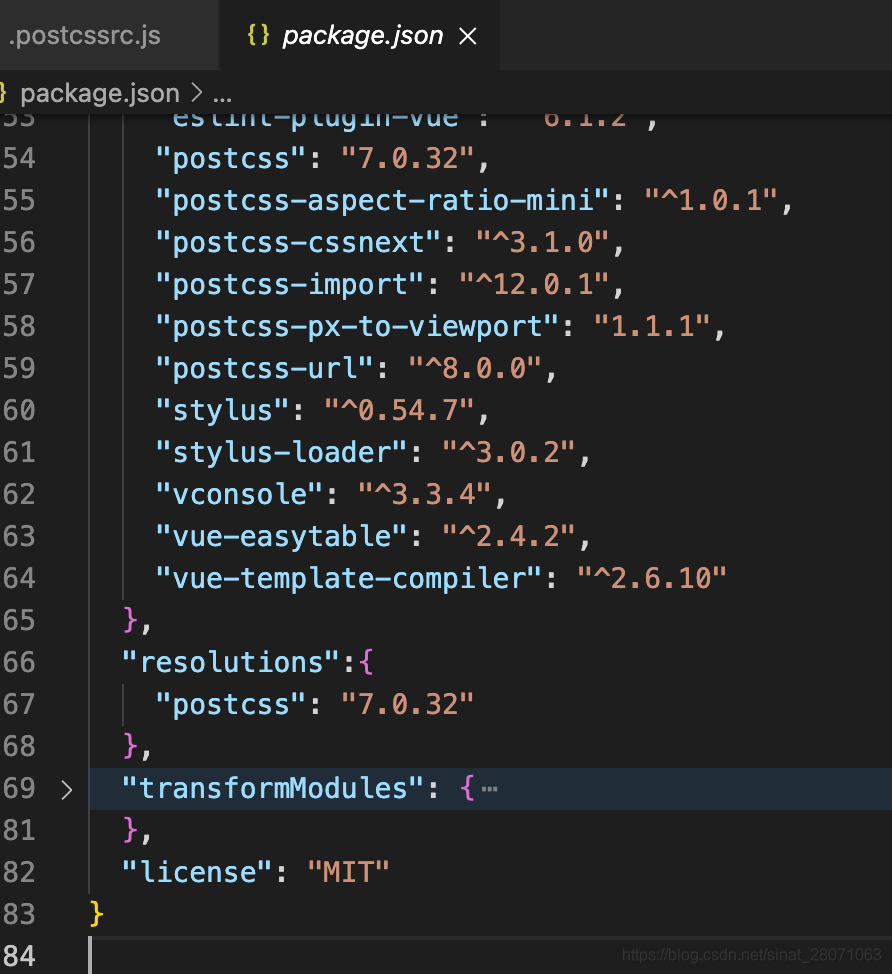Click the "license" key

[197, 872]
